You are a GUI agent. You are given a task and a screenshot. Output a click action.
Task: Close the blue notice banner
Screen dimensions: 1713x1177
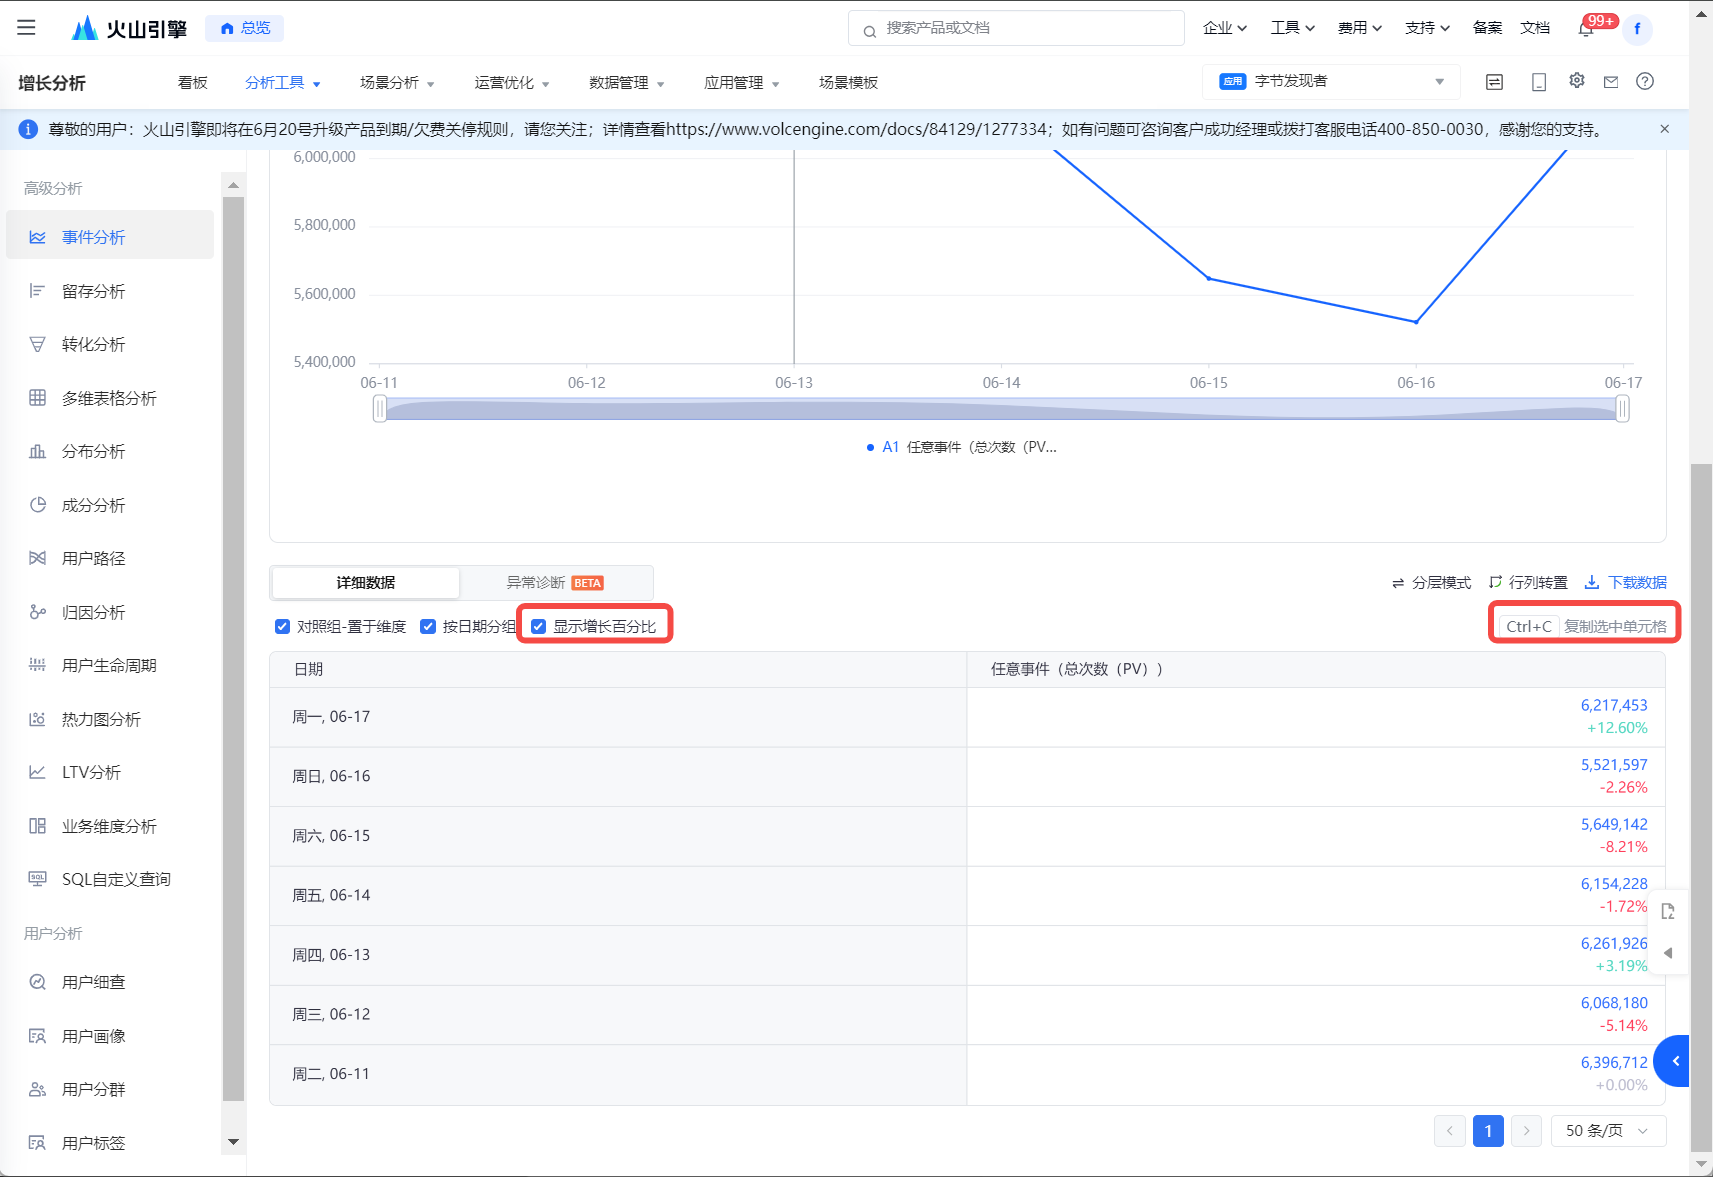(1664, 129)
